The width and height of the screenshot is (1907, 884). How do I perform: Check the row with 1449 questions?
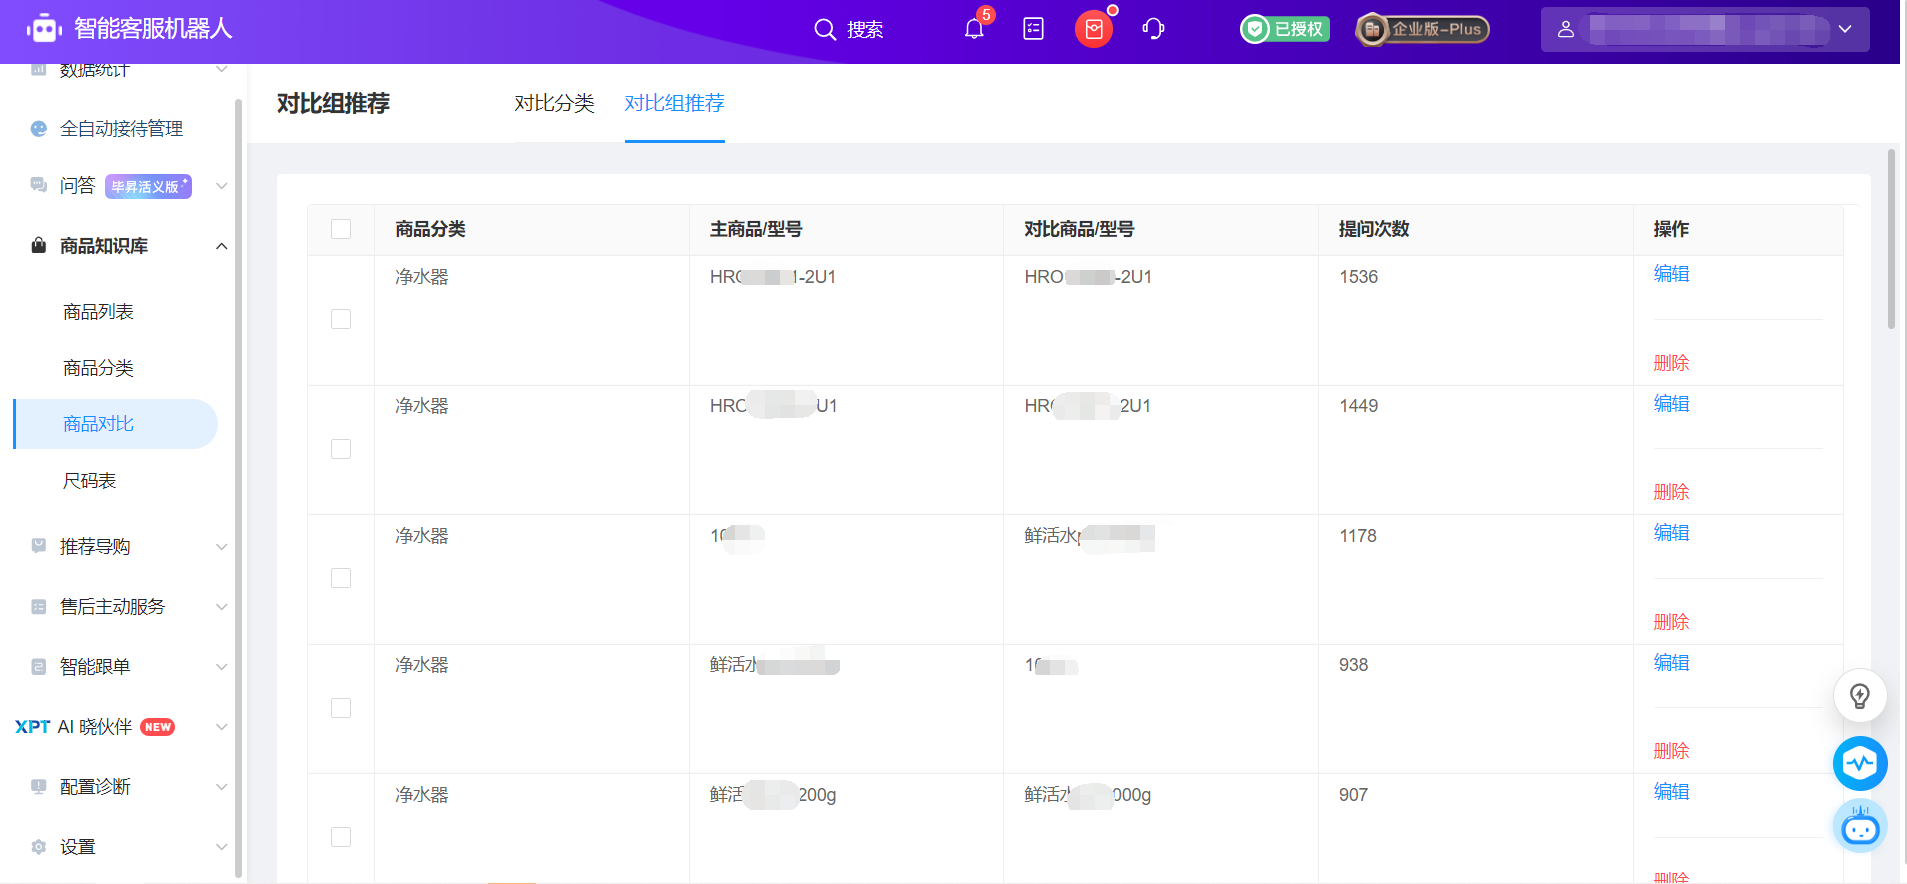(x=341, y=449)
